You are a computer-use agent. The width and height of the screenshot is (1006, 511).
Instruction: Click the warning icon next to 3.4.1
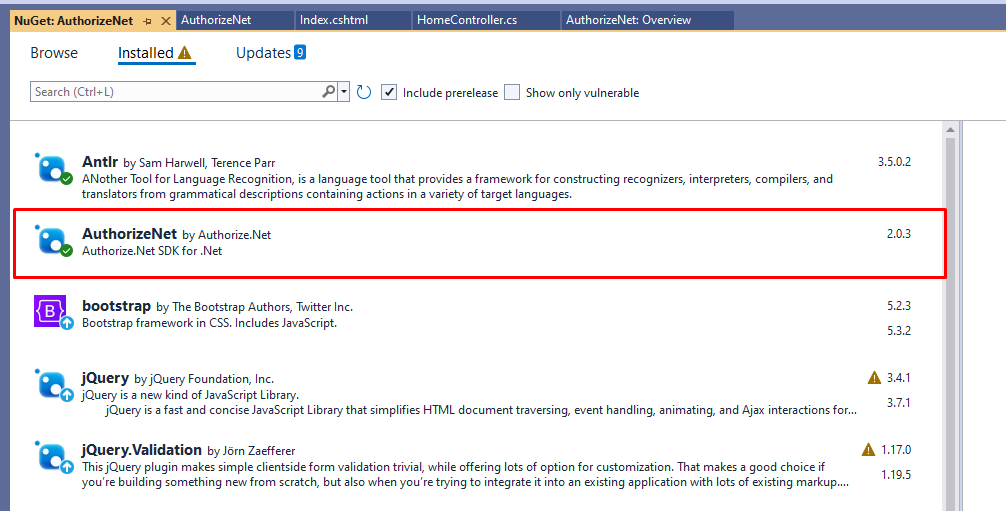click(874, 377)
